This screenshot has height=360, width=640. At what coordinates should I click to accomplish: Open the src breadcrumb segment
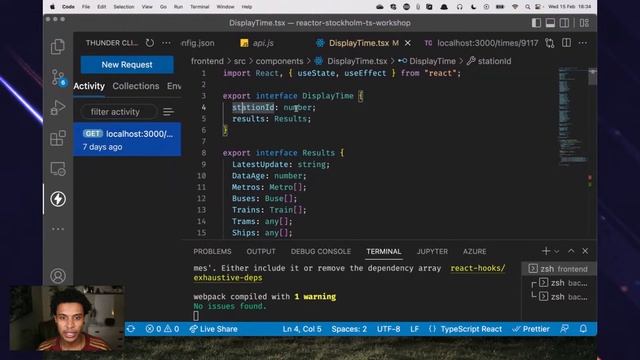pyautogui.click(x=240, y=61)
